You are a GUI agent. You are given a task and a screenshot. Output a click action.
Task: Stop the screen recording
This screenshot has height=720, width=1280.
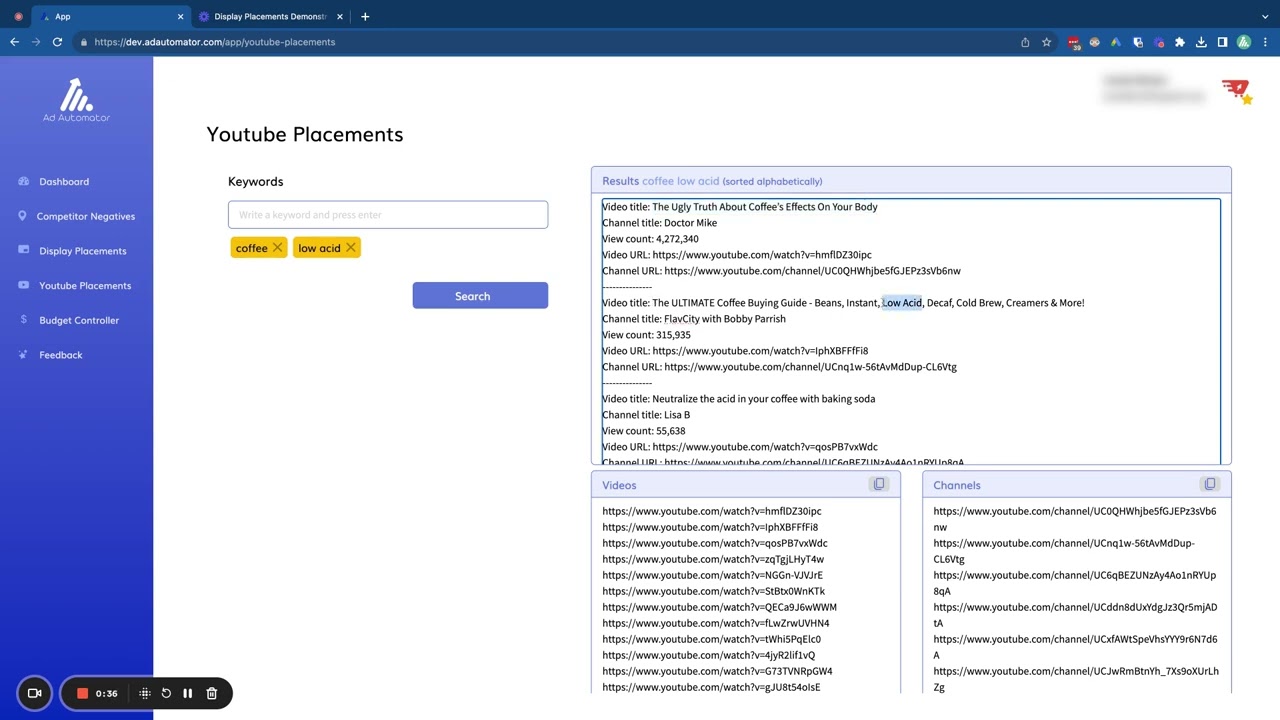pyautogui.click(x=83, y=693)
